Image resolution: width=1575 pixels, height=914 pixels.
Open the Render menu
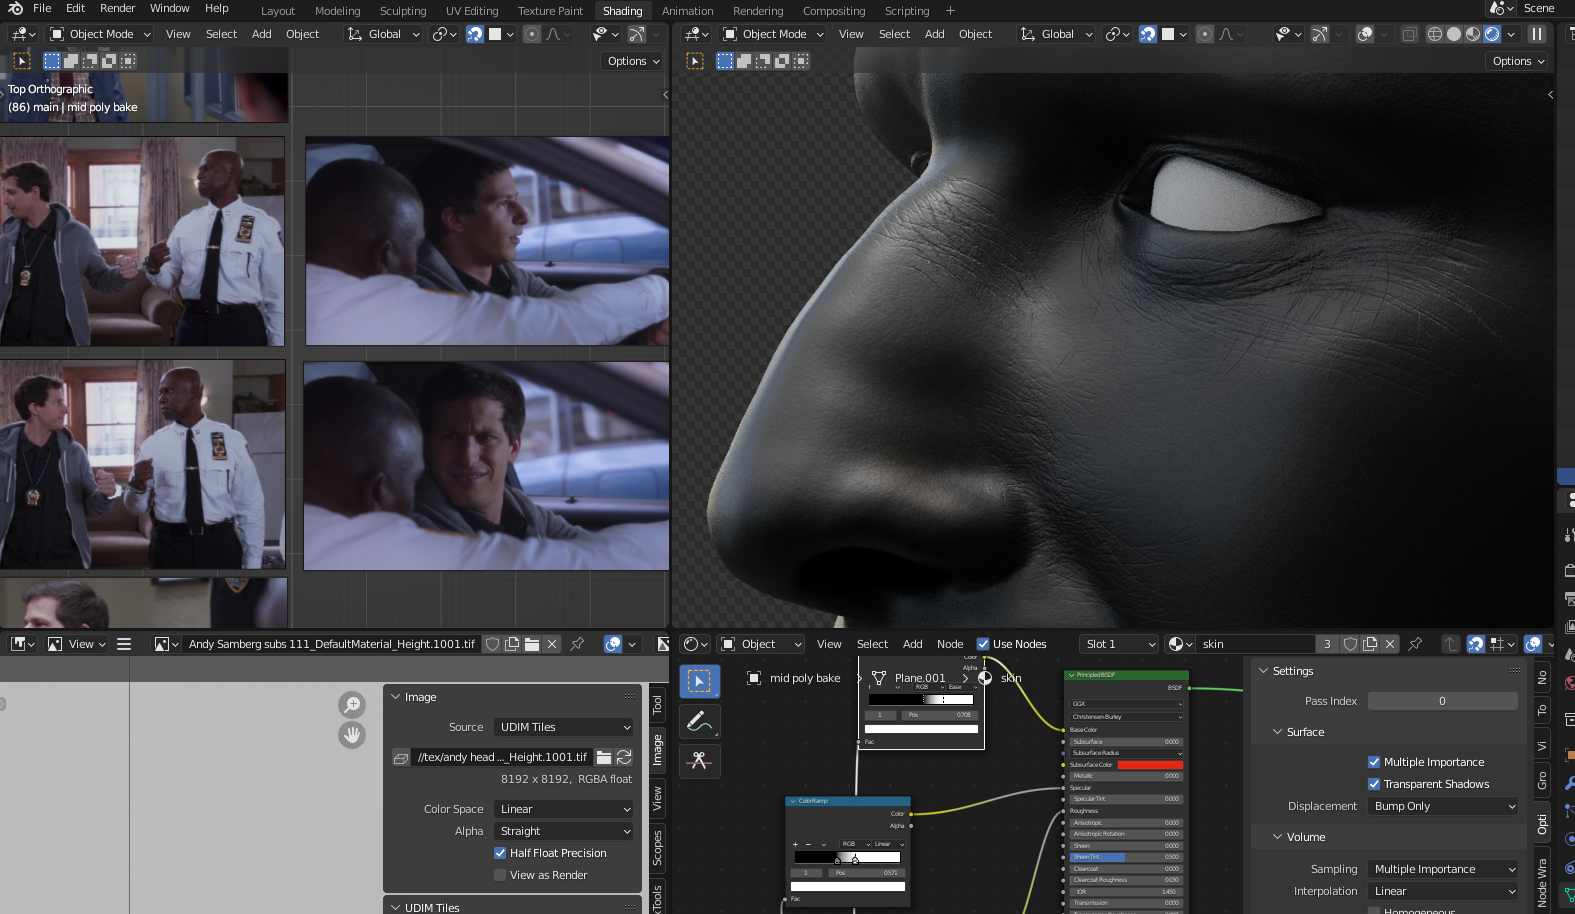(117, 8)
